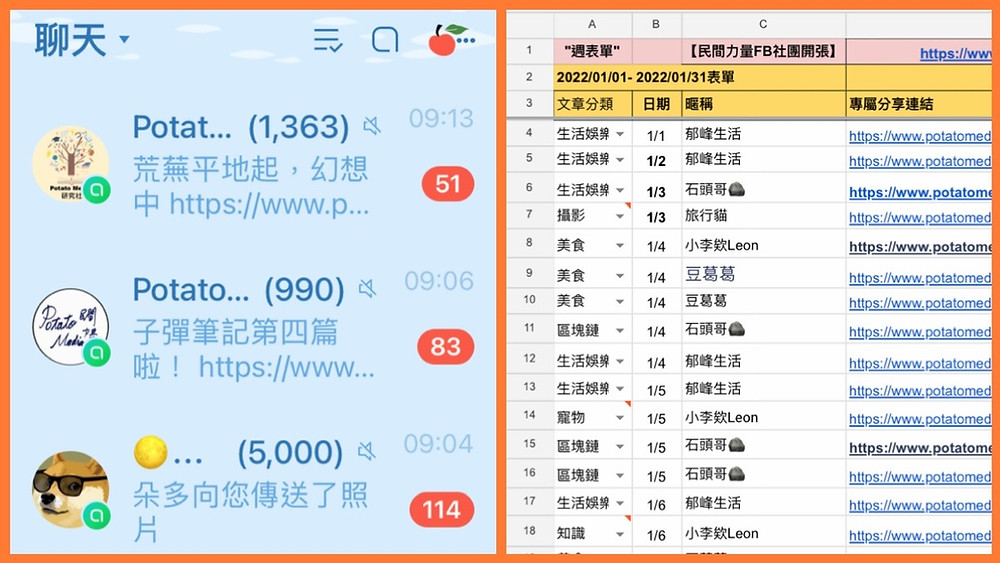Select spreadsheet column B header
The height and width of the screenshot is (563, 1000).
[656, 24]
